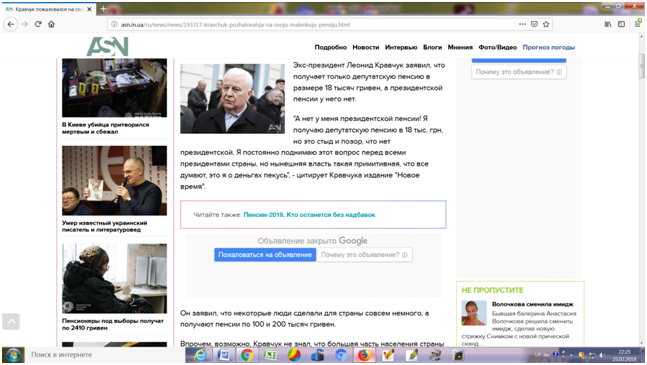647x365 pixels.
Task: Click the ASN site logo
Action: (108, 46)
